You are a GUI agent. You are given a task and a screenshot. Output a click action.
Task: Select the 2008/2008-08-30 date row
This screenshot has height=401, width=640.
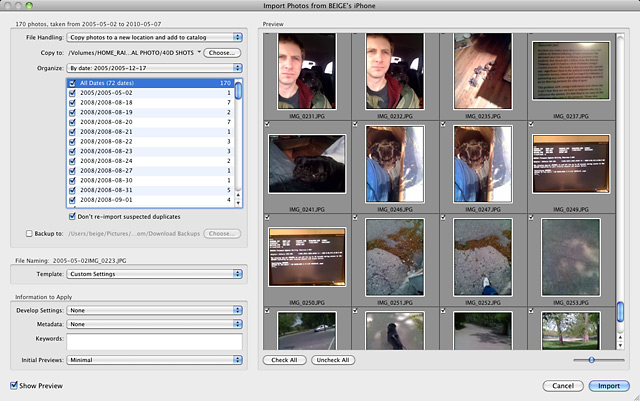coord(151,180)
